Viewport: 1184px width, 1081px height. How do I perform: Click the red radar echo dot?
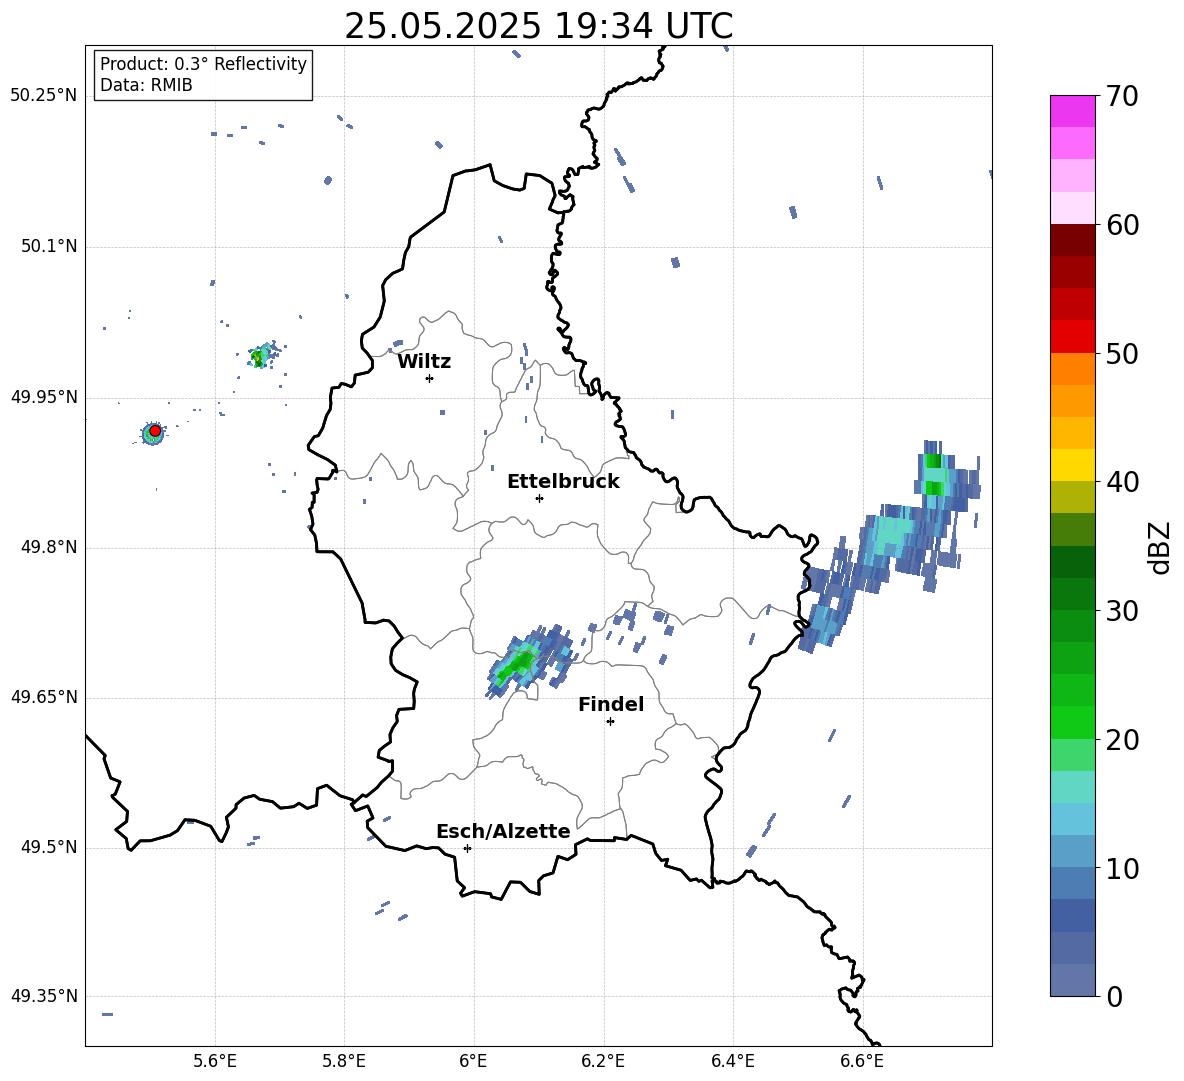pos(155,431)
